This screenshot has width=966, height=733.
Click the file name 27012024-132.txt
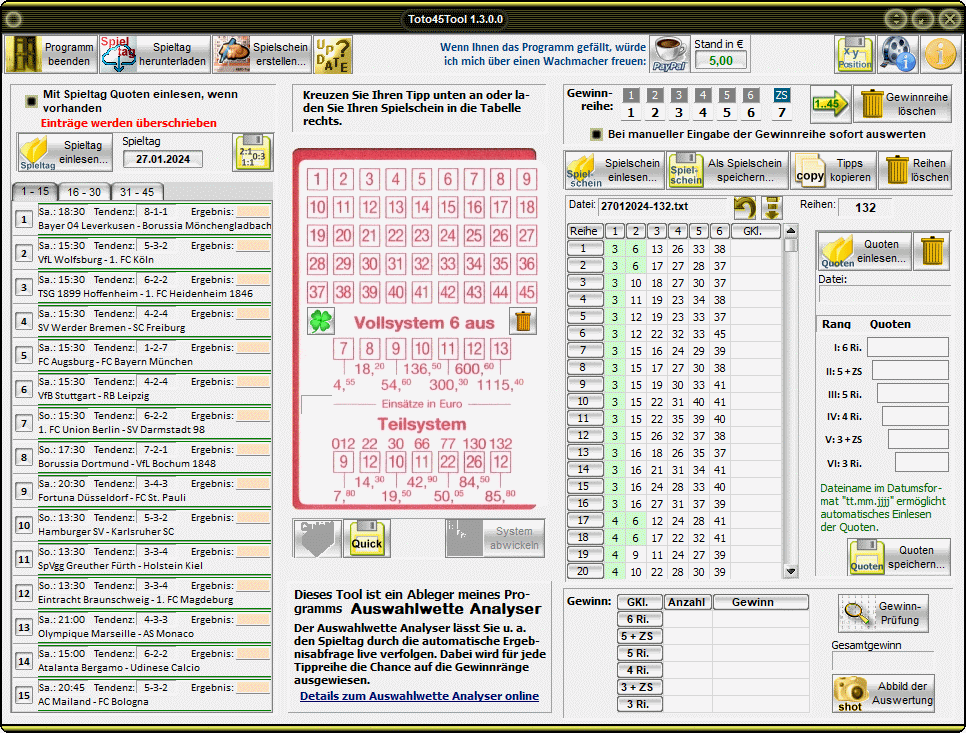[x=644, y=206]
